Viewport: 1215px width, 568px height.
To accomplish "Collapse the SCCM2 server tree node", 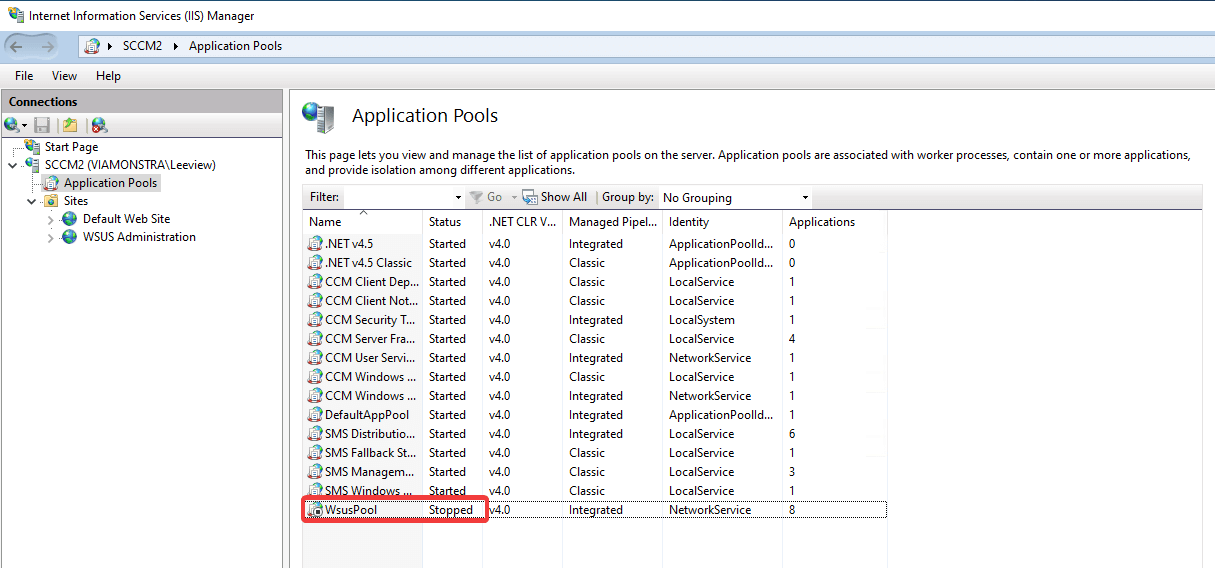I will [x=13, y=165].
